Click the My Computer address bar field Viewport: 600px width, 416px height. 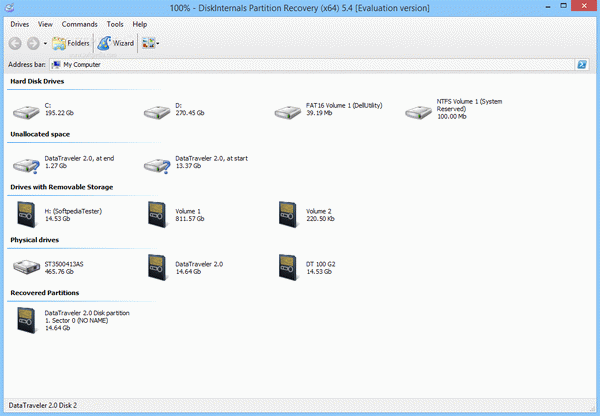pyautogui.click(x=312, y=65)
